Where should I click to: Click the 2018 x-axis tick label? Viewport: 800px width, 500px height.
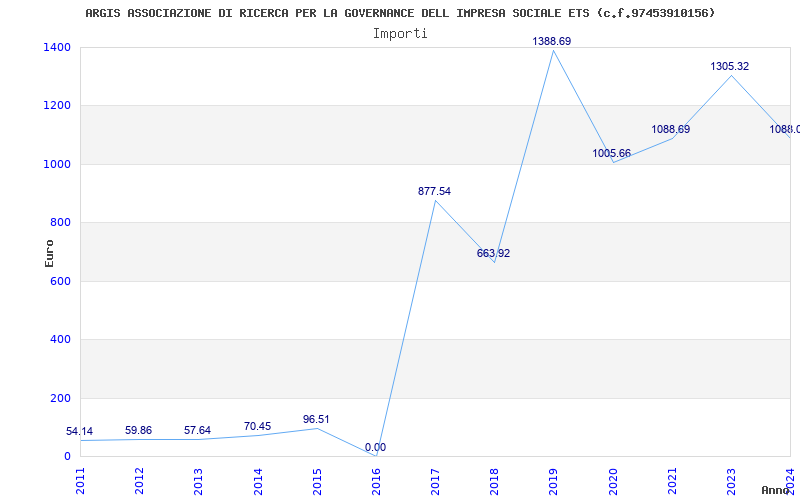(x=494, y=481)
